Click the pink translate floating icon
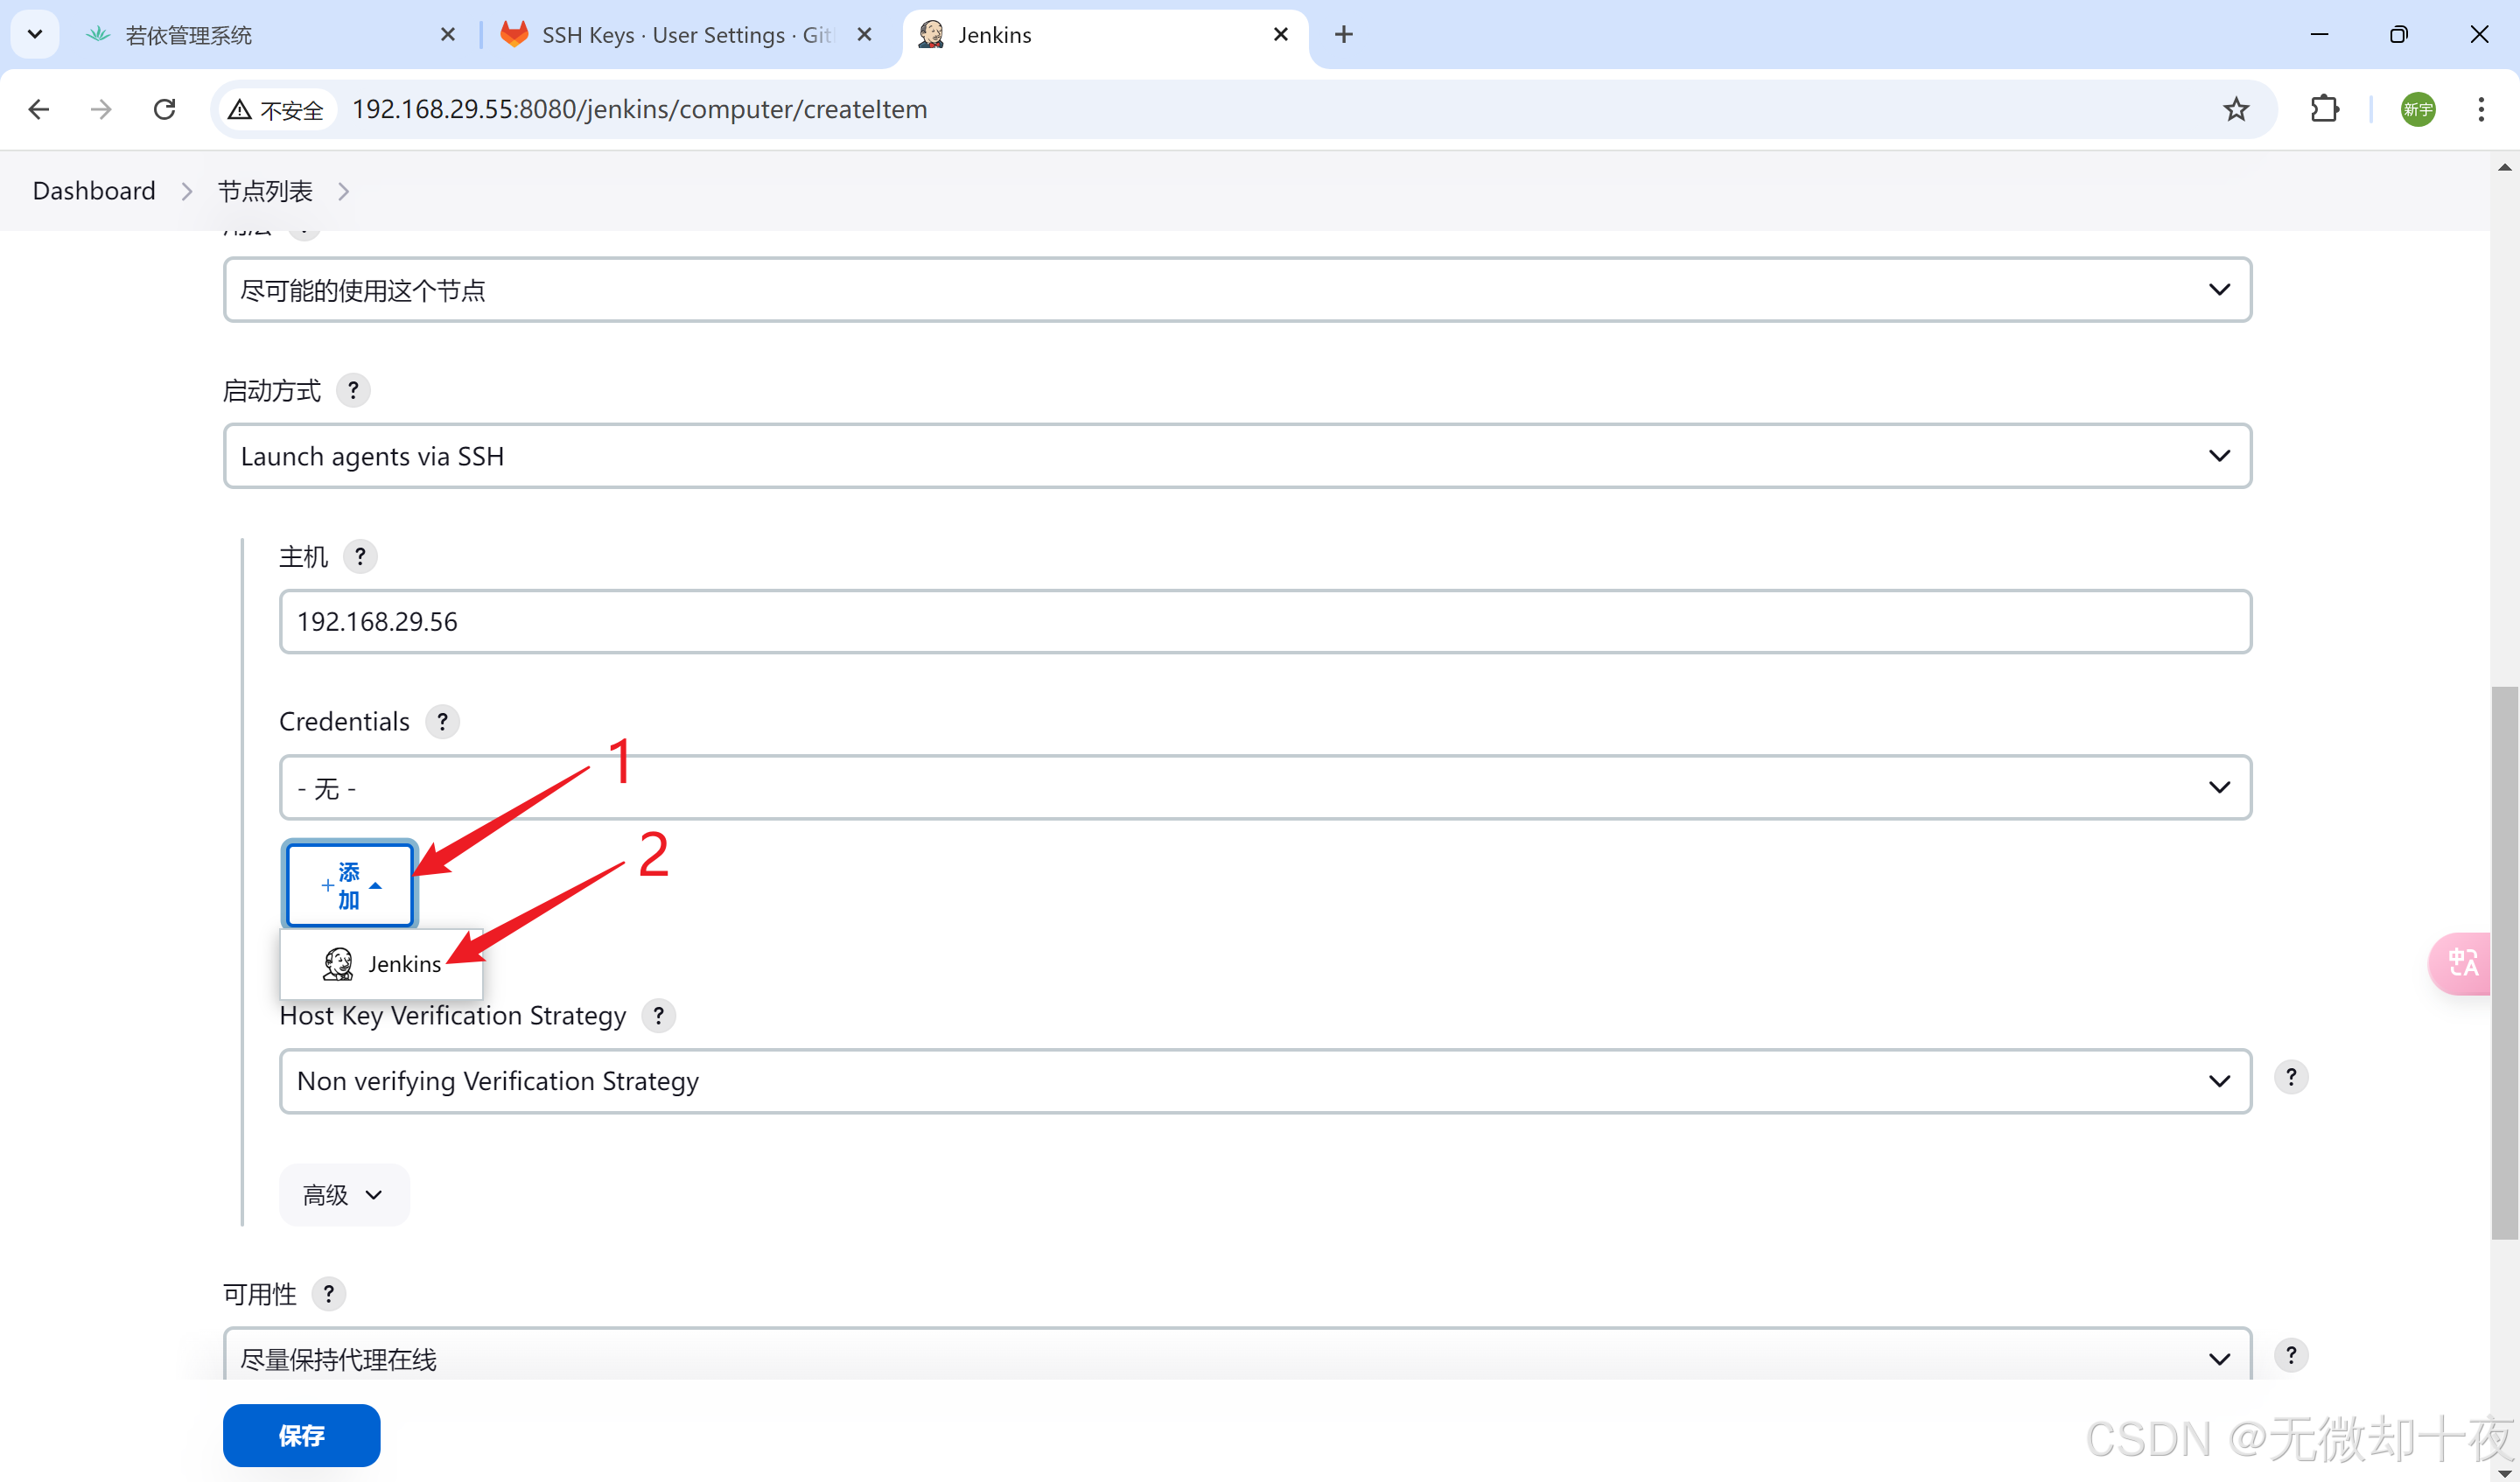This screenshot has height=1482, width=2520. pos(2462,963)
